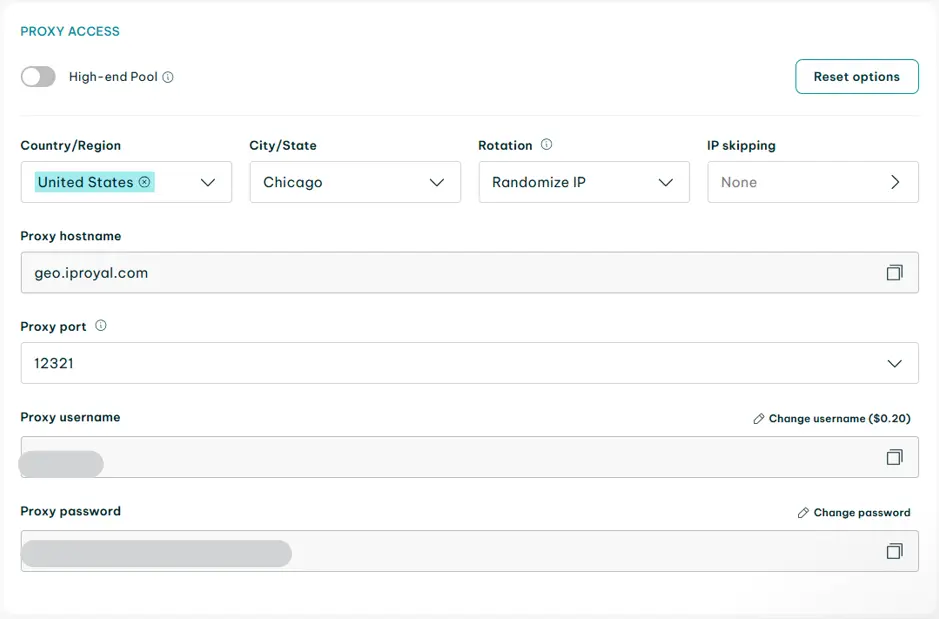The height and width of the screenshot is (619, 939).
Task: Open the Country/Region dropdown arrow
Action: click(208, 183)
